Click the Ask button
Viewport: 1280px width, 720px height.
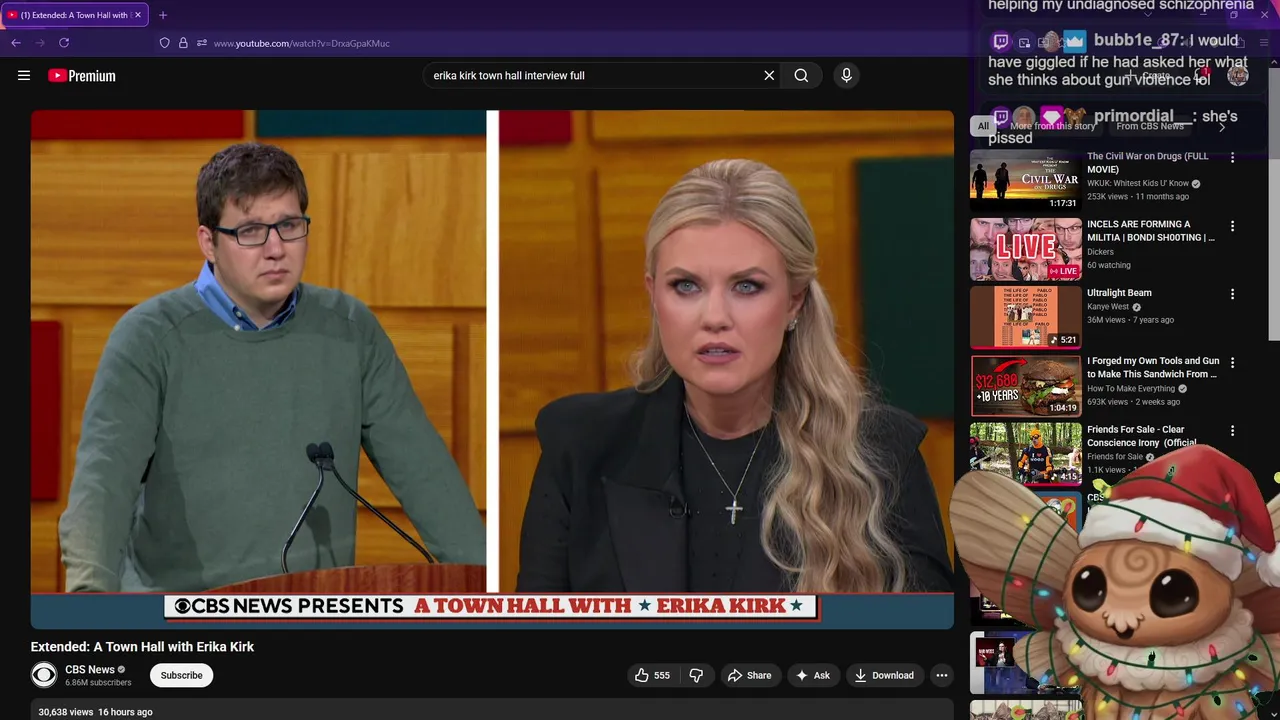812,675
